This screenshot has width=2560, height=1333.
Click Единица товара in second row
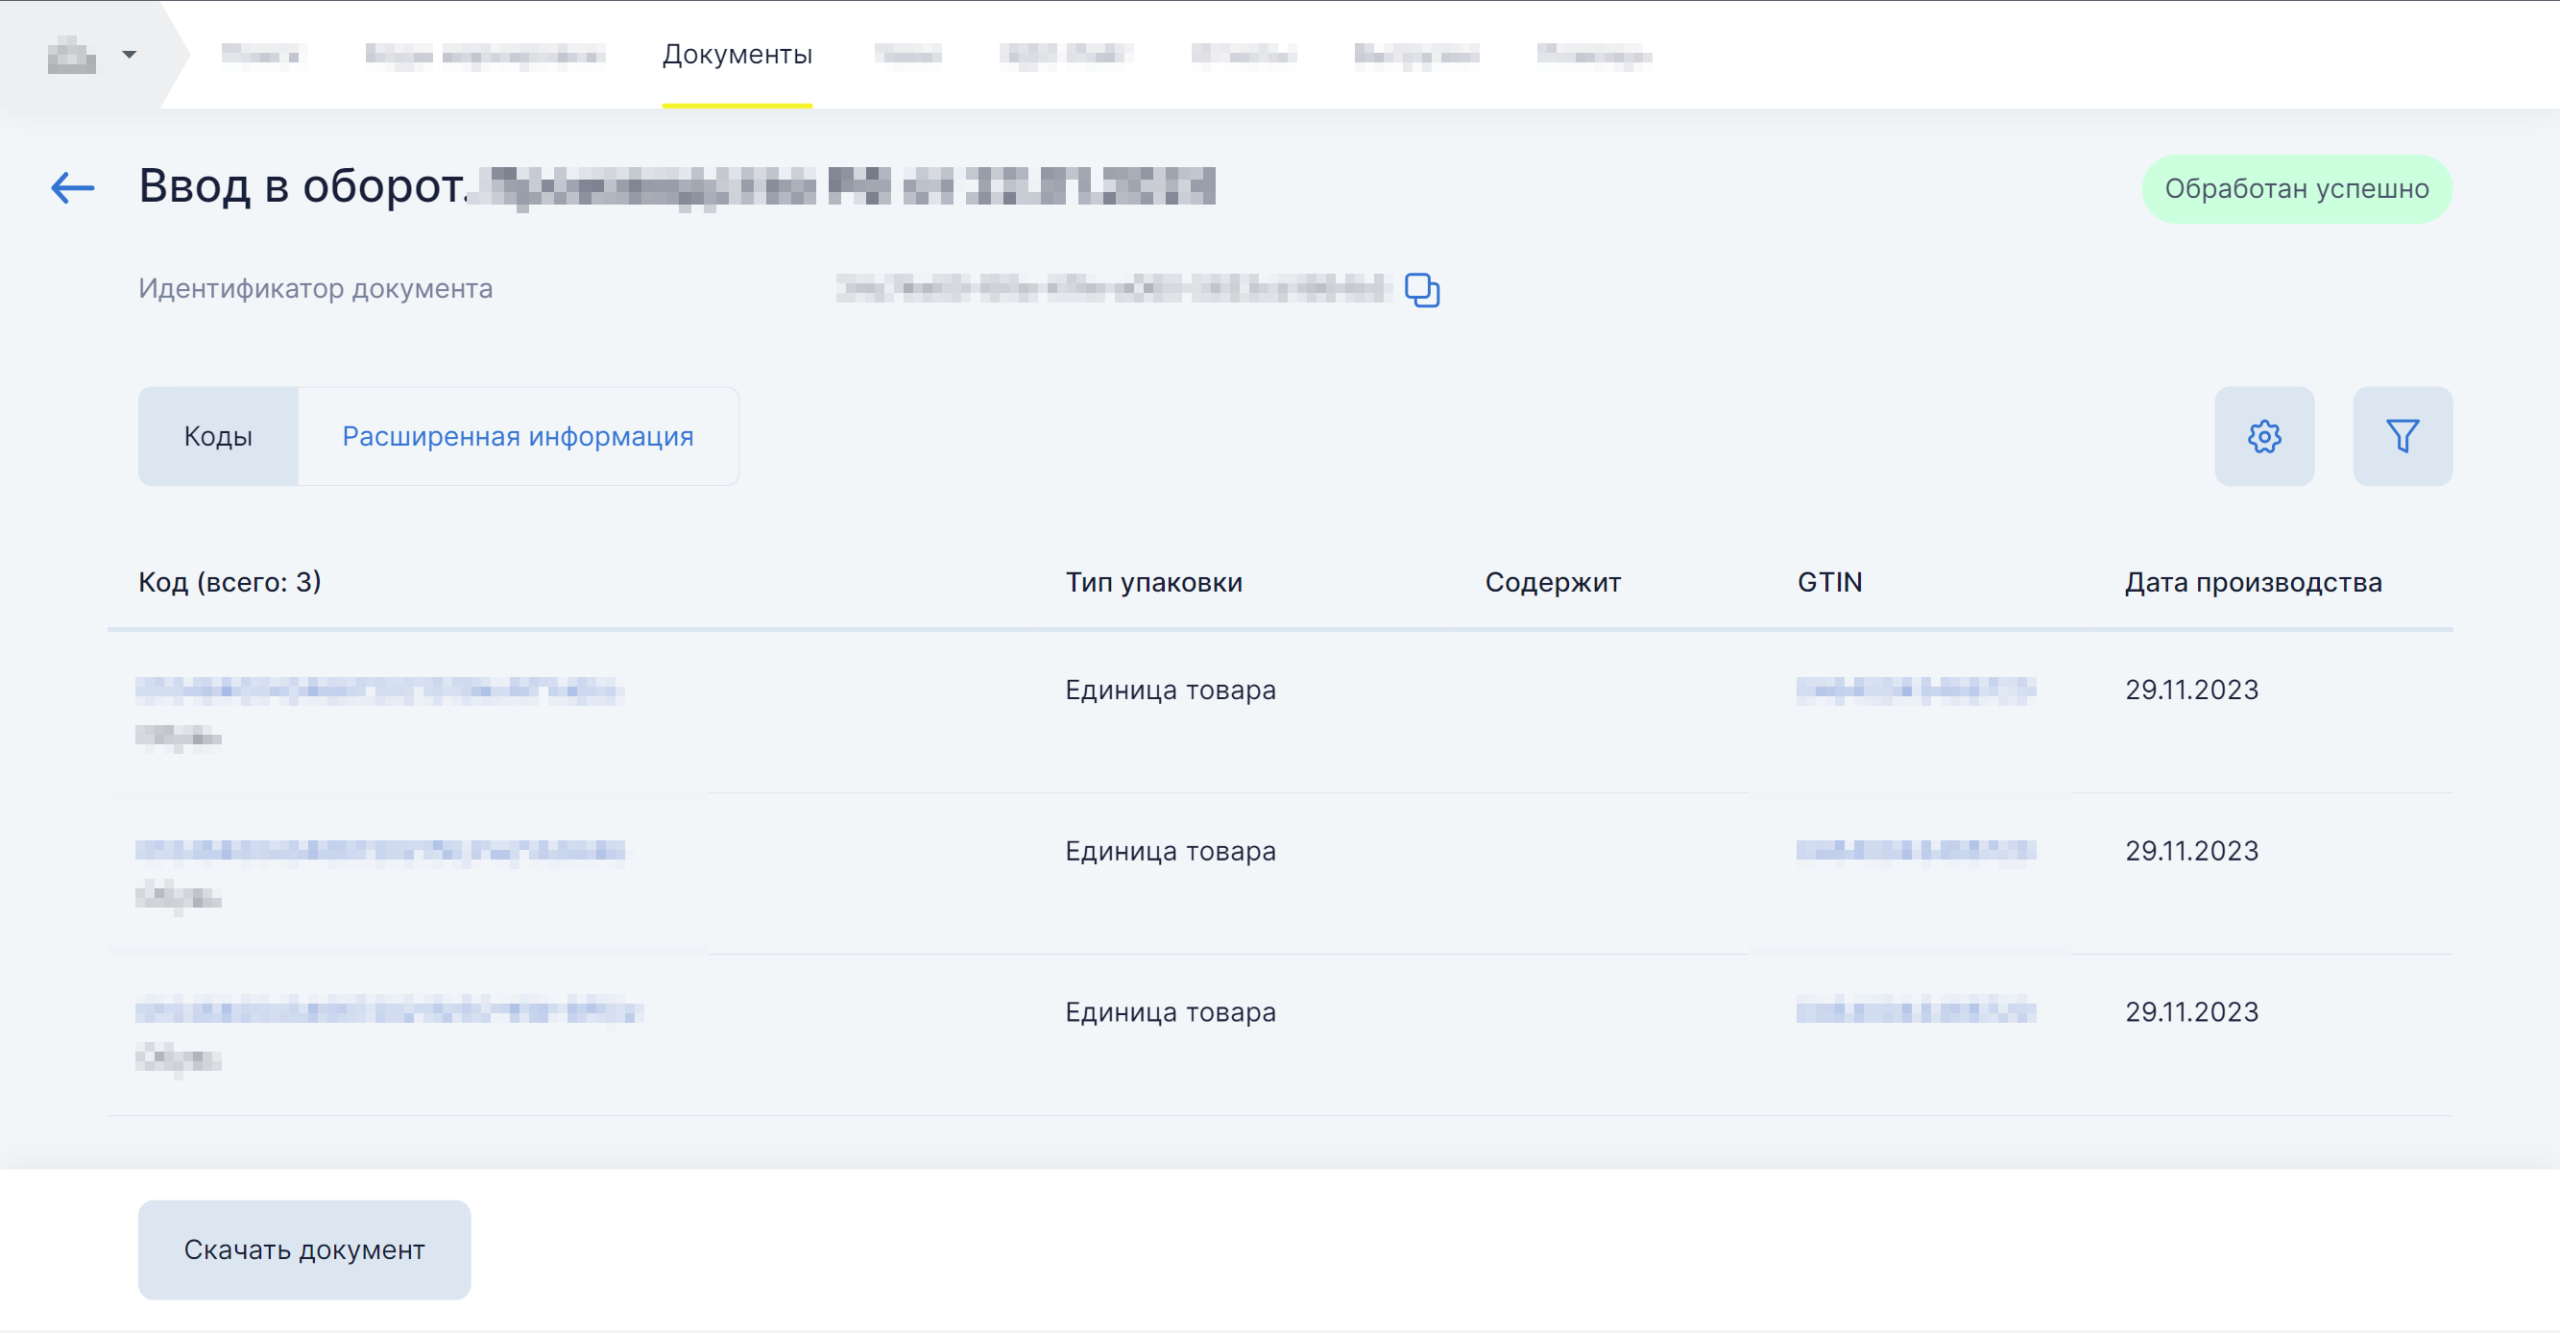click(1170, 851)
